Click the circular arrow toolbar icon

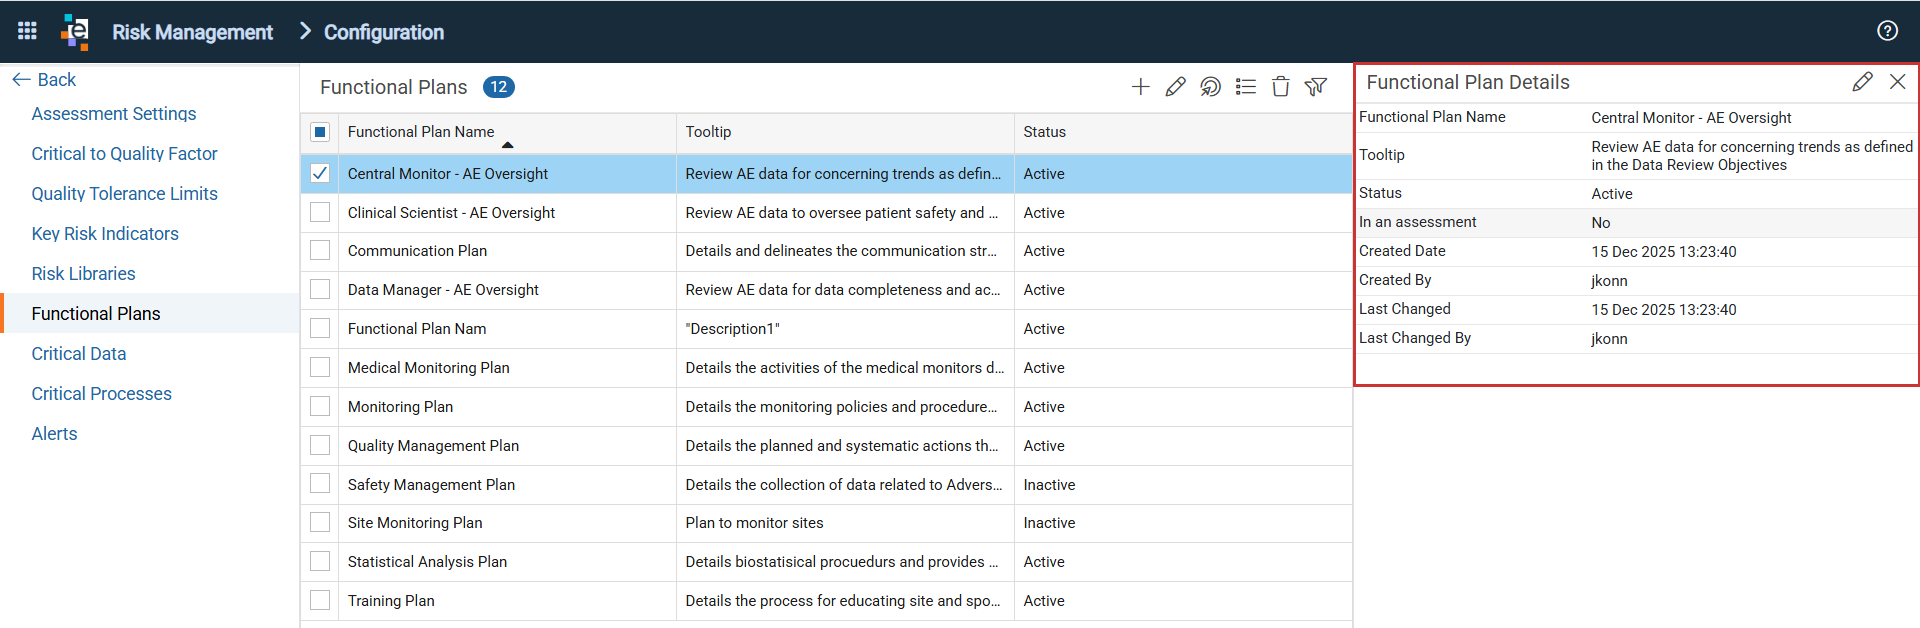click(1210, 87)
